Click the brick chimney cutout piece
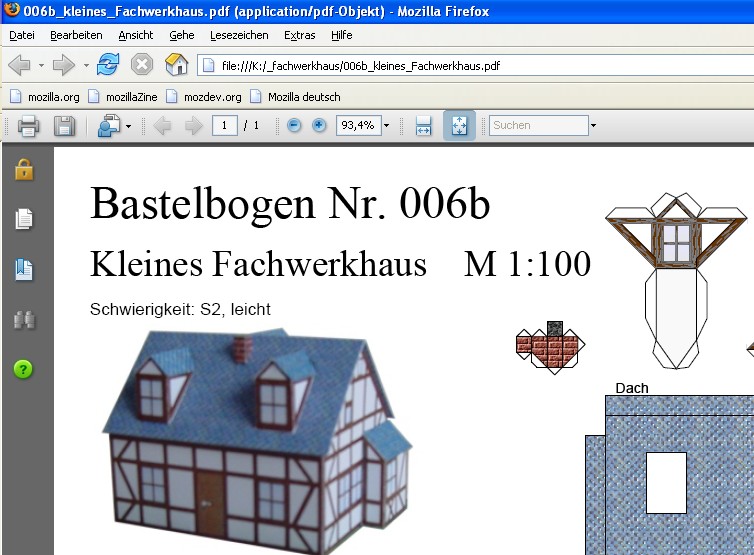This screenshot has width=754, height=555. point(550,347)
